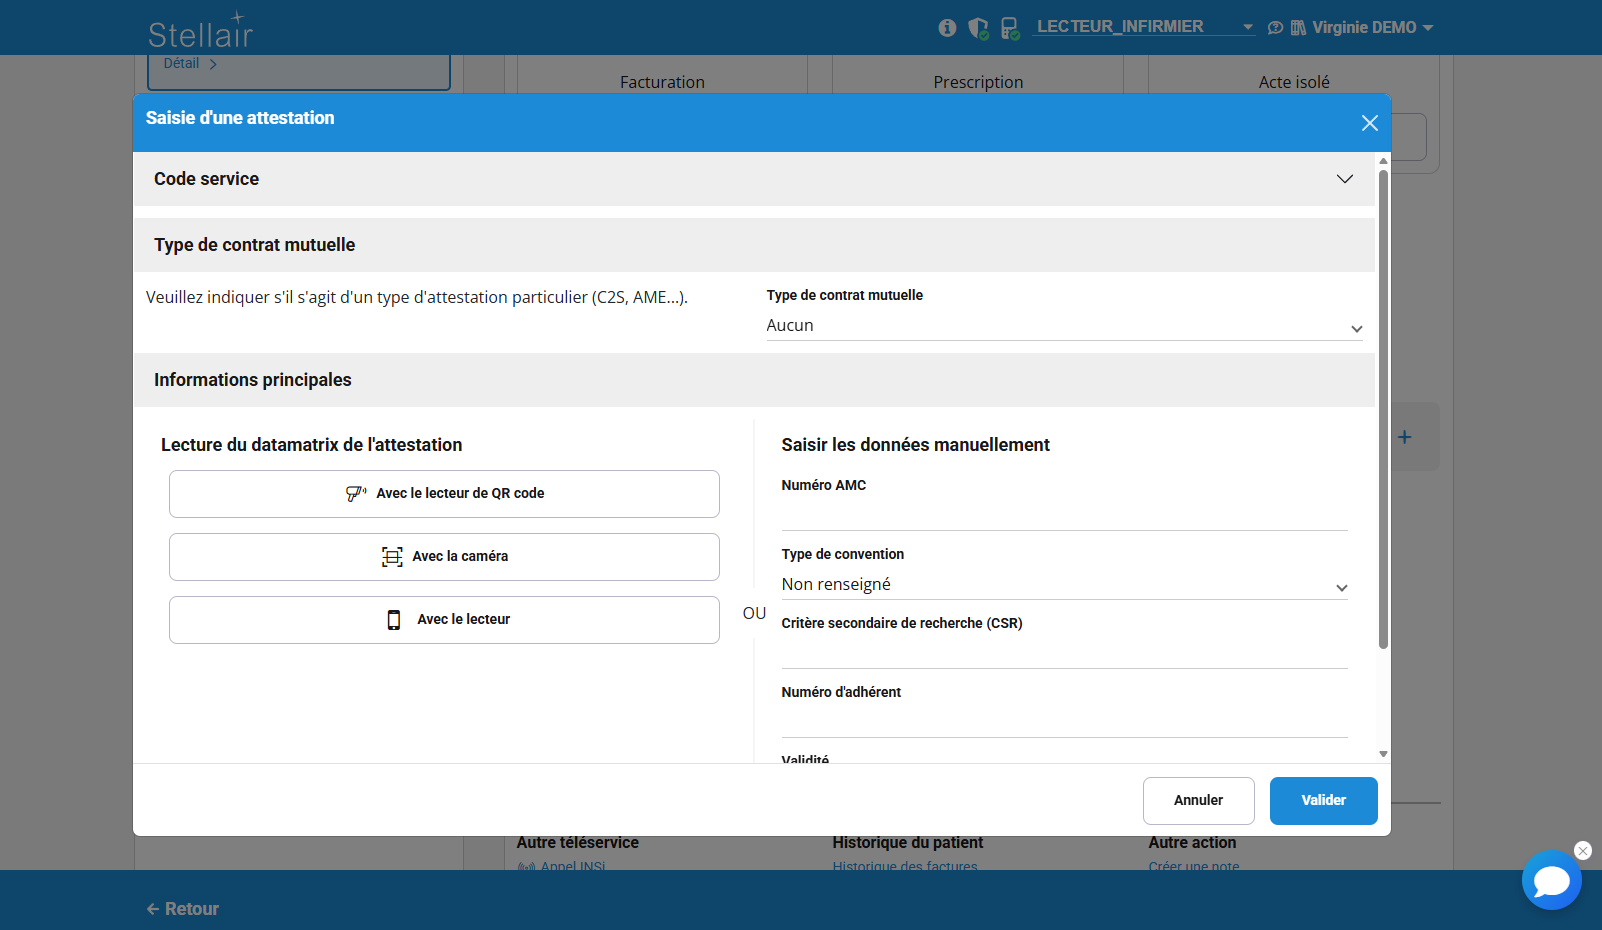Click the Informations principales section header
1602x930 pixels.
point(754,380)
